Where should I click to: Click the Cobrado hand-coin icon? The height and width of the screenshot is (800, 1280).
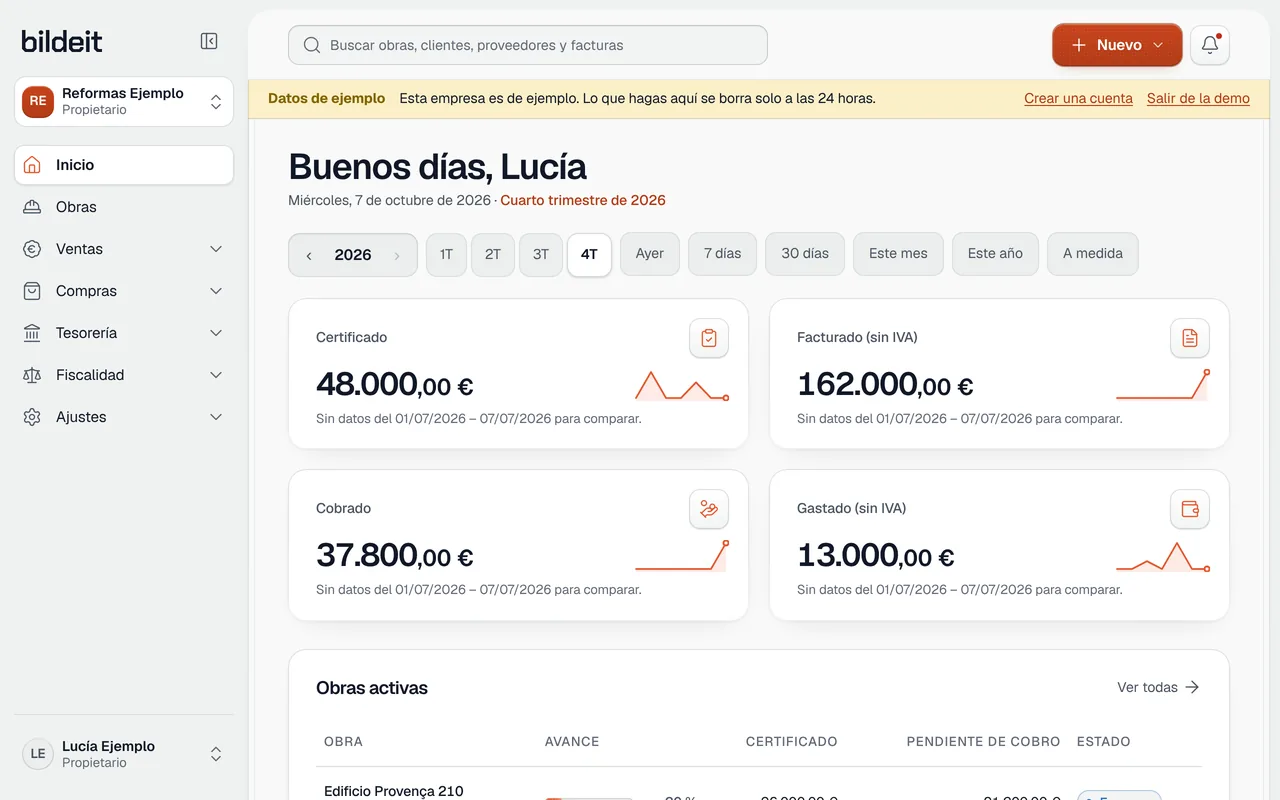[x=709, y=509]
